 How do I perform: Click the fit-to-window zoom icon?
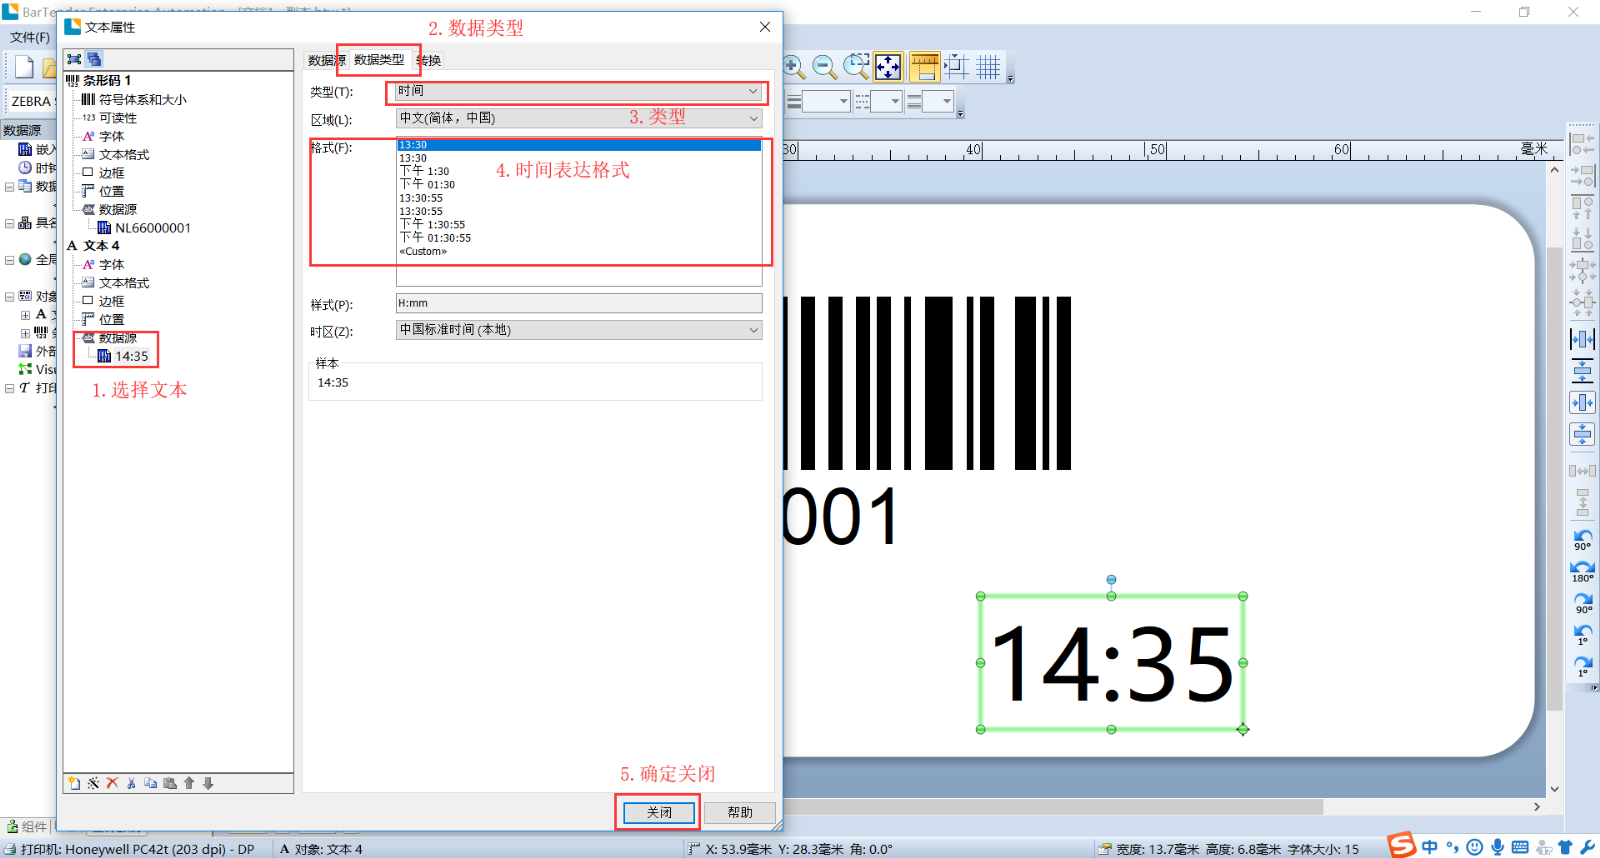pos(888,67)
